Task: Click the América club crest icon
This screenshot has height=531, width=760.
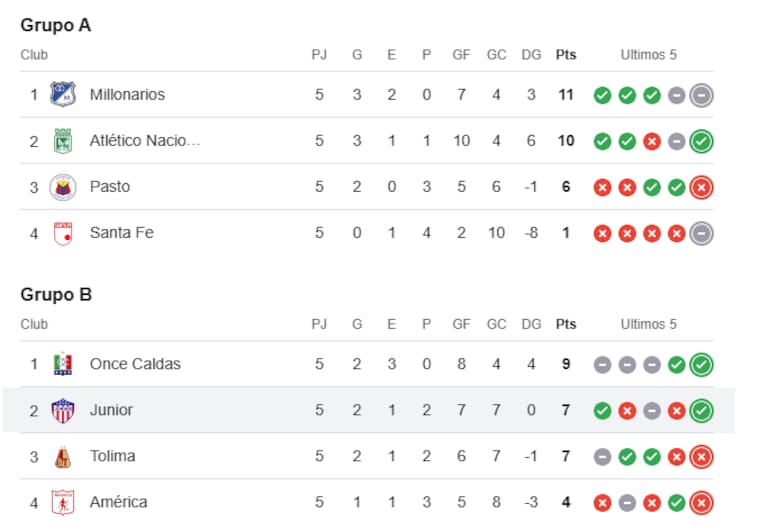Action: coord(63,502)
